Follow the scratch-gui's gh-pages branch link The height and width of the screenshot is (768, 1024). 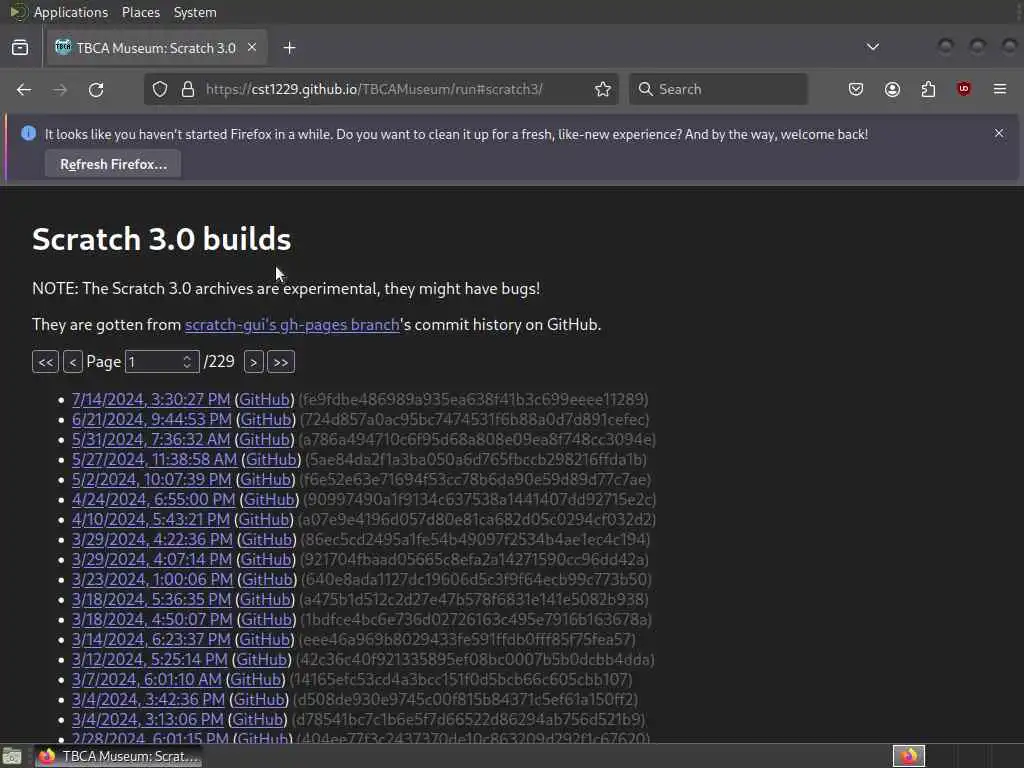[x=292, y=325]
